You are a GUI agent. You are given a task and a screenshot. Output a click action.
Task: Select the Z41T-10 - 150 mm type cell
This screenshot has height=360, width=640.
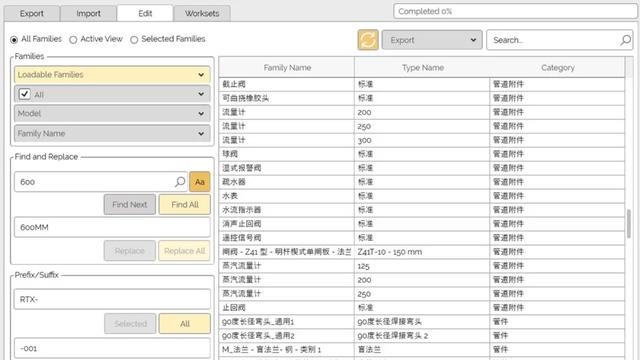422,252
